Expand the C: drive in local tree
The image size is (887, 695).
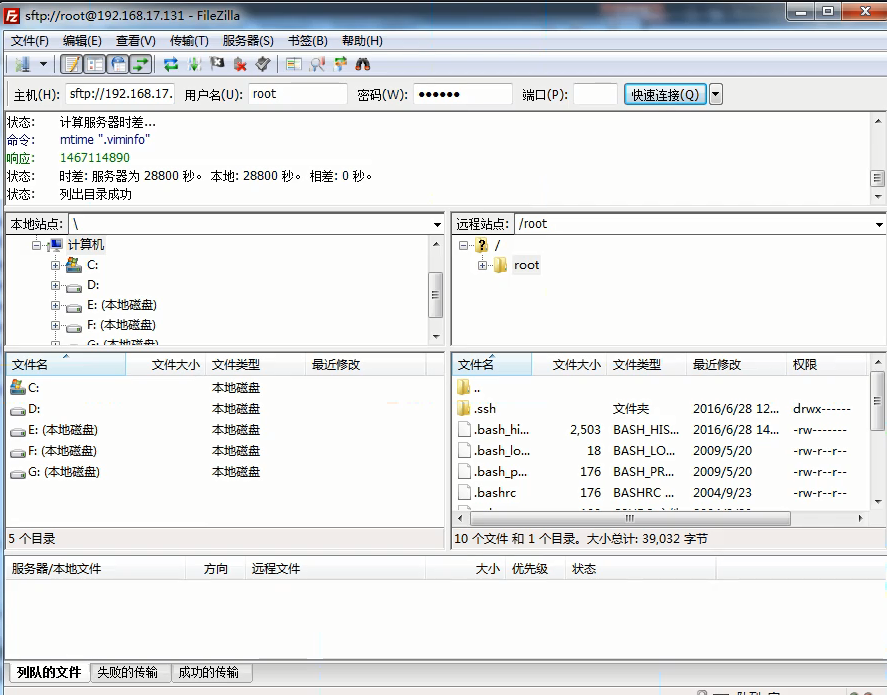pos(55,265)
